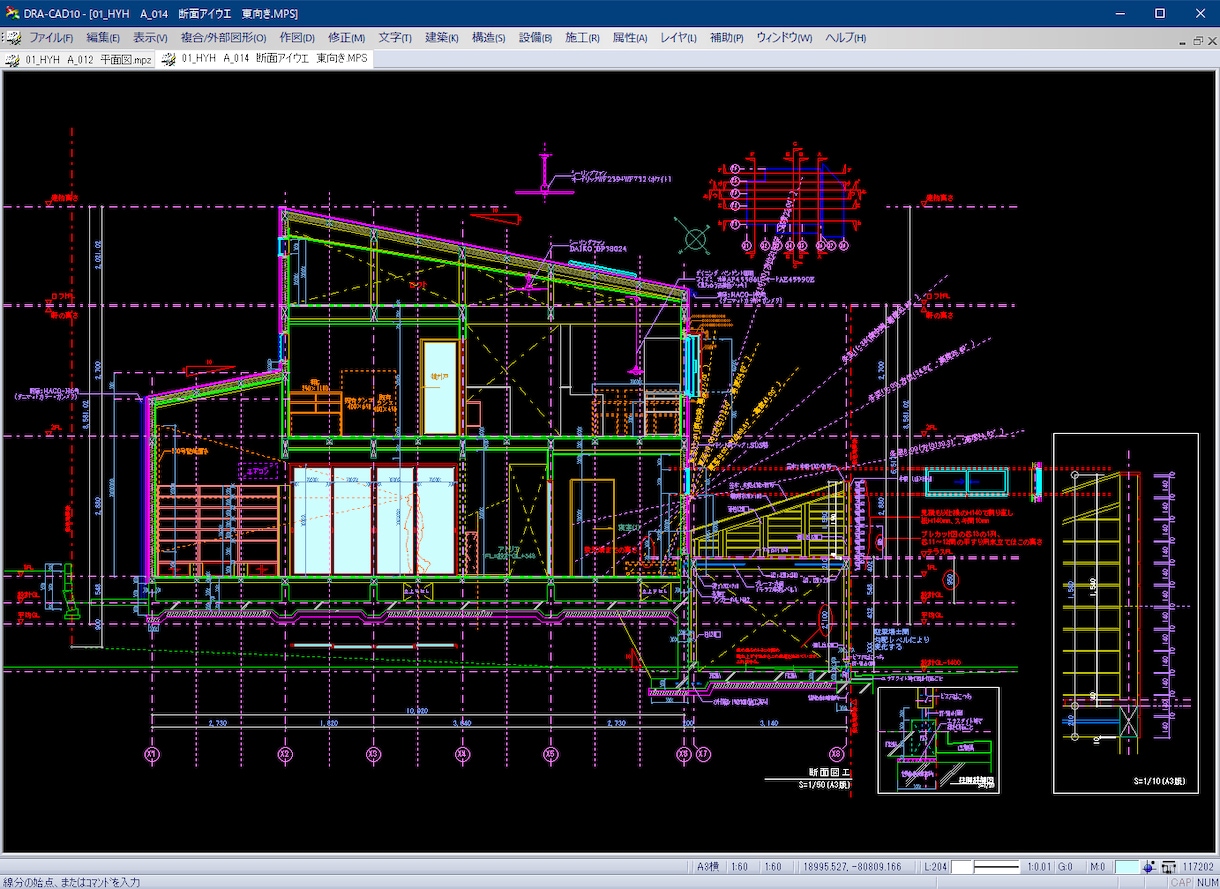Open the 施工(R) menu
Image resolution: width=1220 pixels, height=889 pixels.
point(582,38)
